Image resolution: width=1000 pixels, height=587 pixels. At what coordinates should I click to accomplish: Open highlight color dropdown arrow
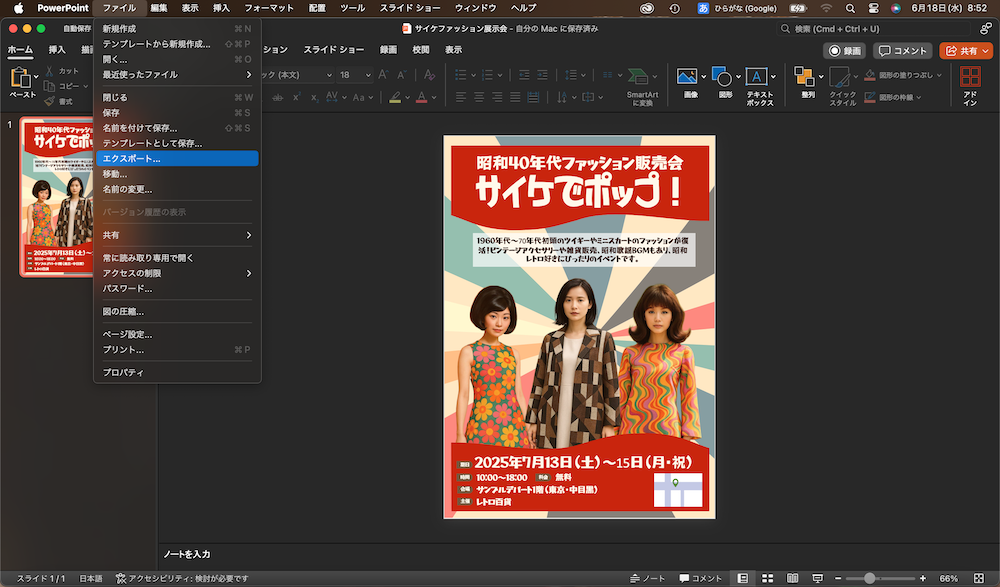point(407,98)
